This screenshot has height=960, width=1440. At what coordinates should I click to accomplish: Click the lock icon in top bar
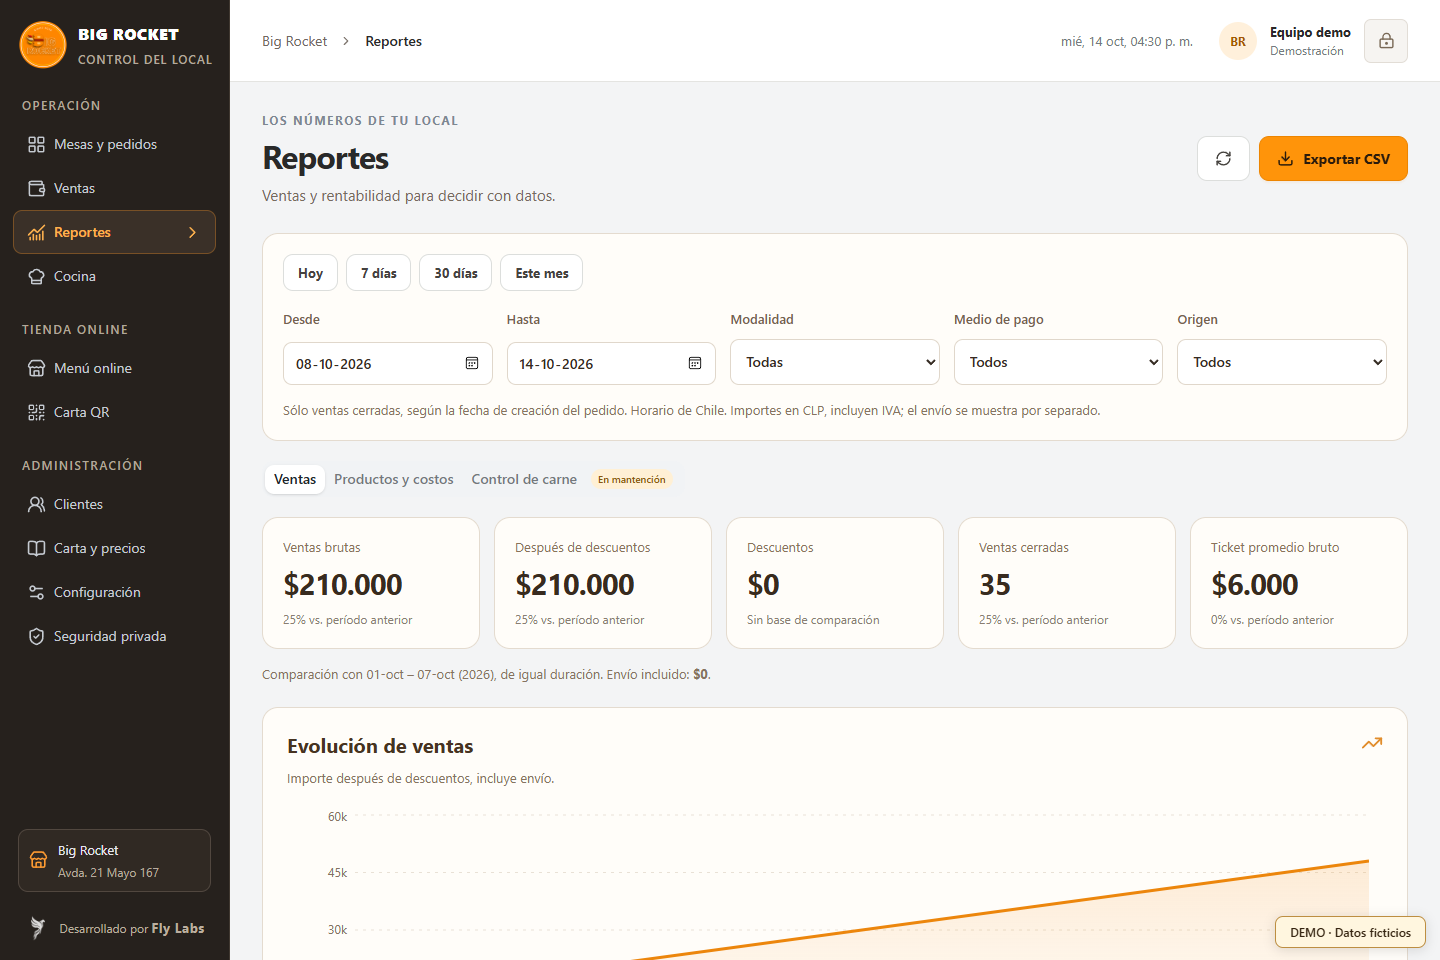point(1386,41)
